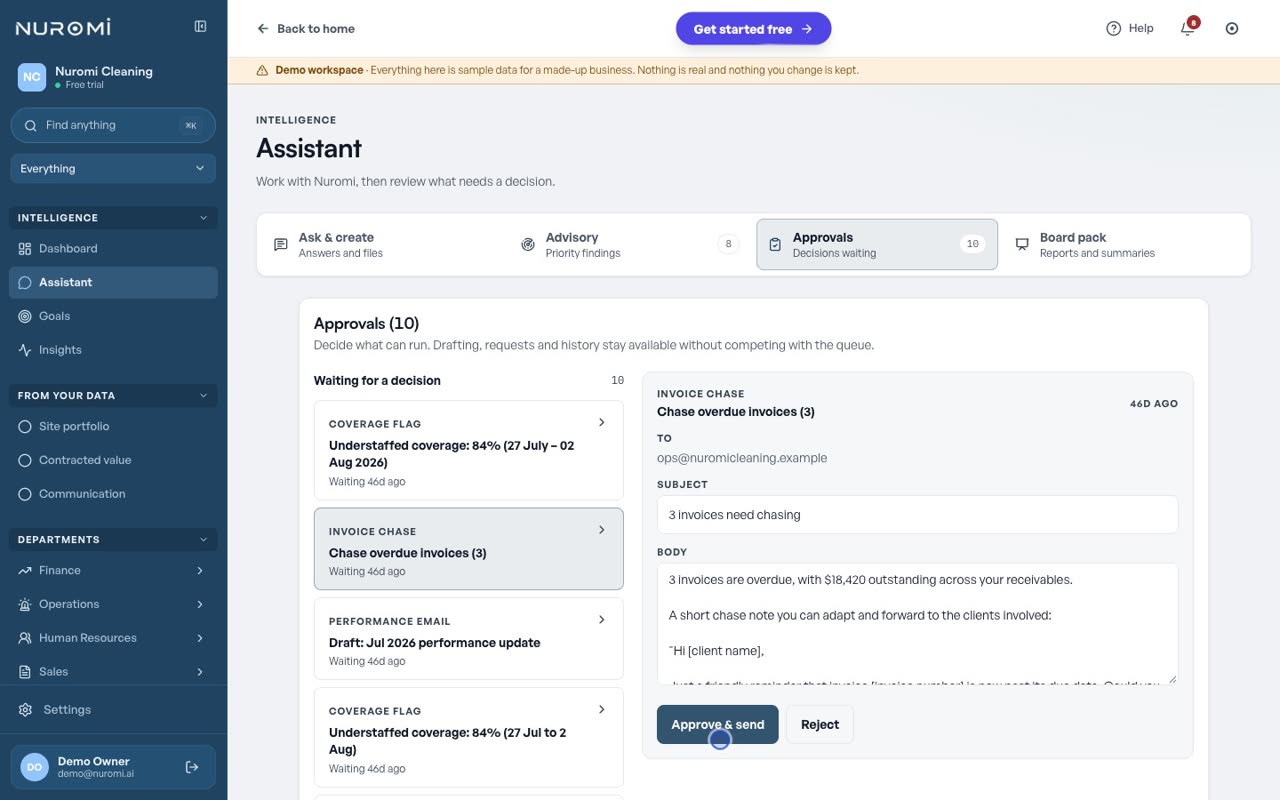
Task: Collapse the From Your Data section
Action: [x=113, y=396]
